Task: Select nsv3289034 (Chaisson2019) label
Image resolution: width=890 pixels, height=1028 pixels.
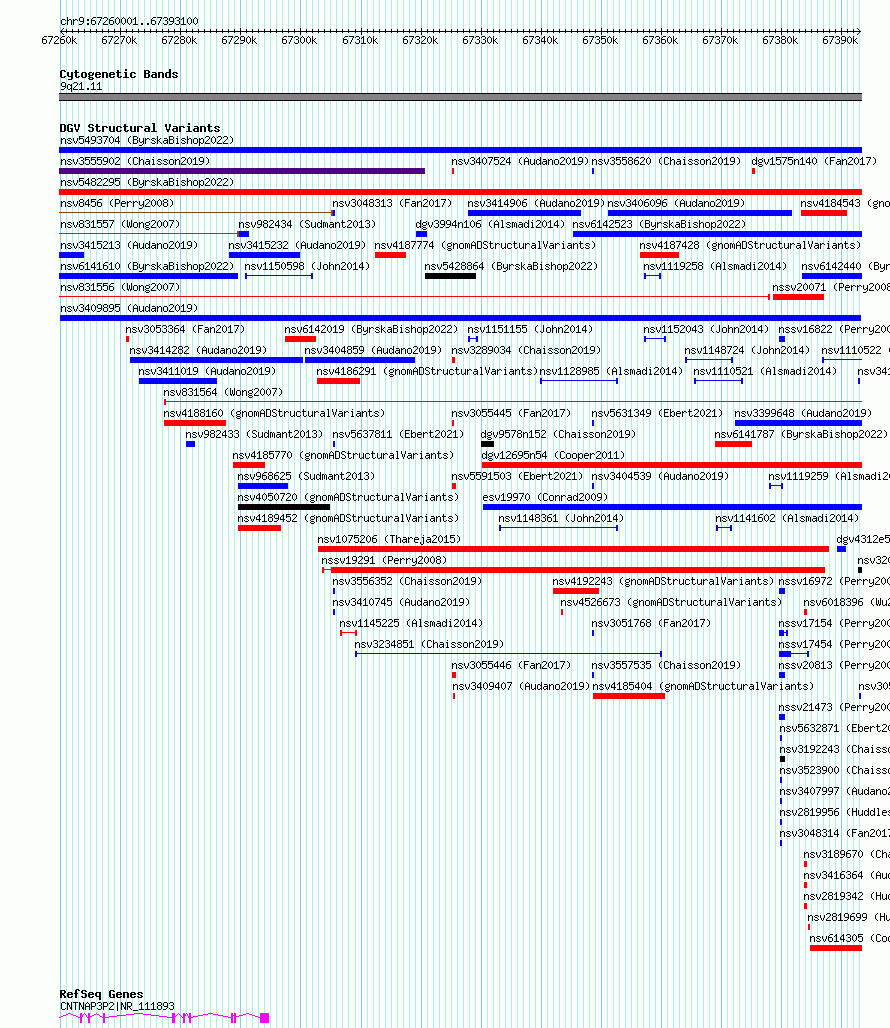Action: pos(526,350)
